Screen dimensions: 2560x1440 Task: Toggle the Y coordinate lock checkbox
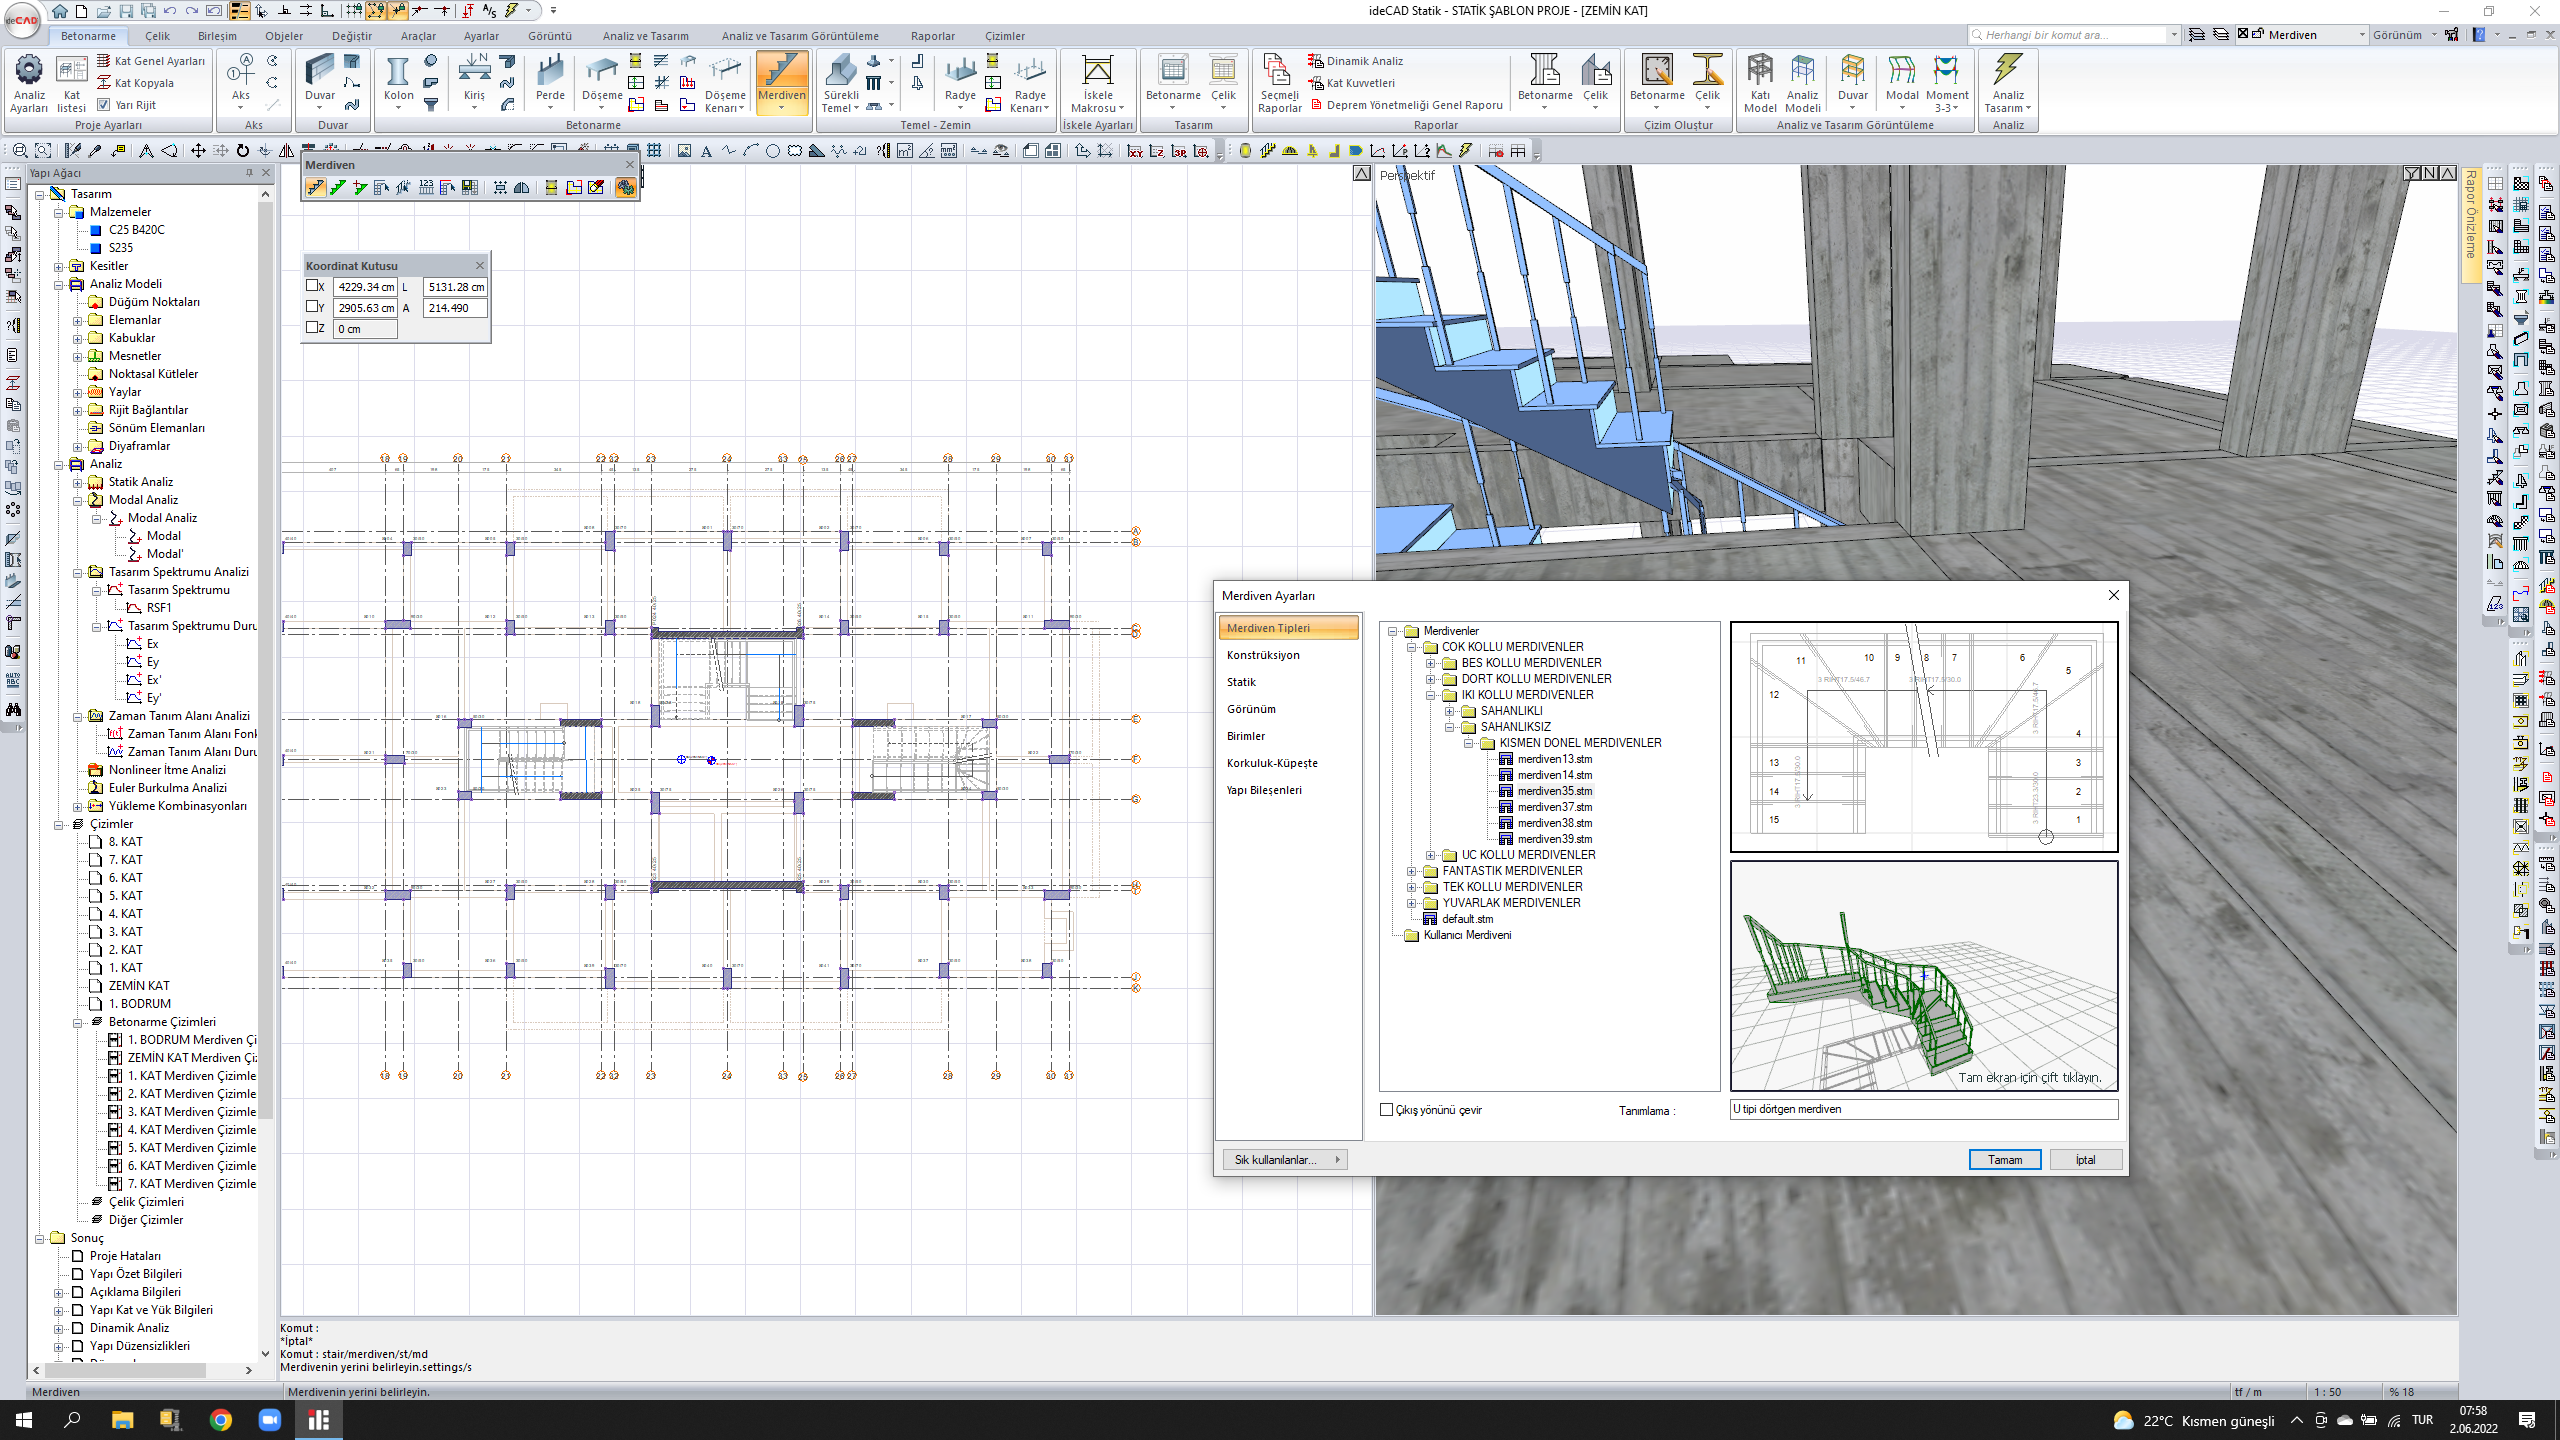pos(312,307)
